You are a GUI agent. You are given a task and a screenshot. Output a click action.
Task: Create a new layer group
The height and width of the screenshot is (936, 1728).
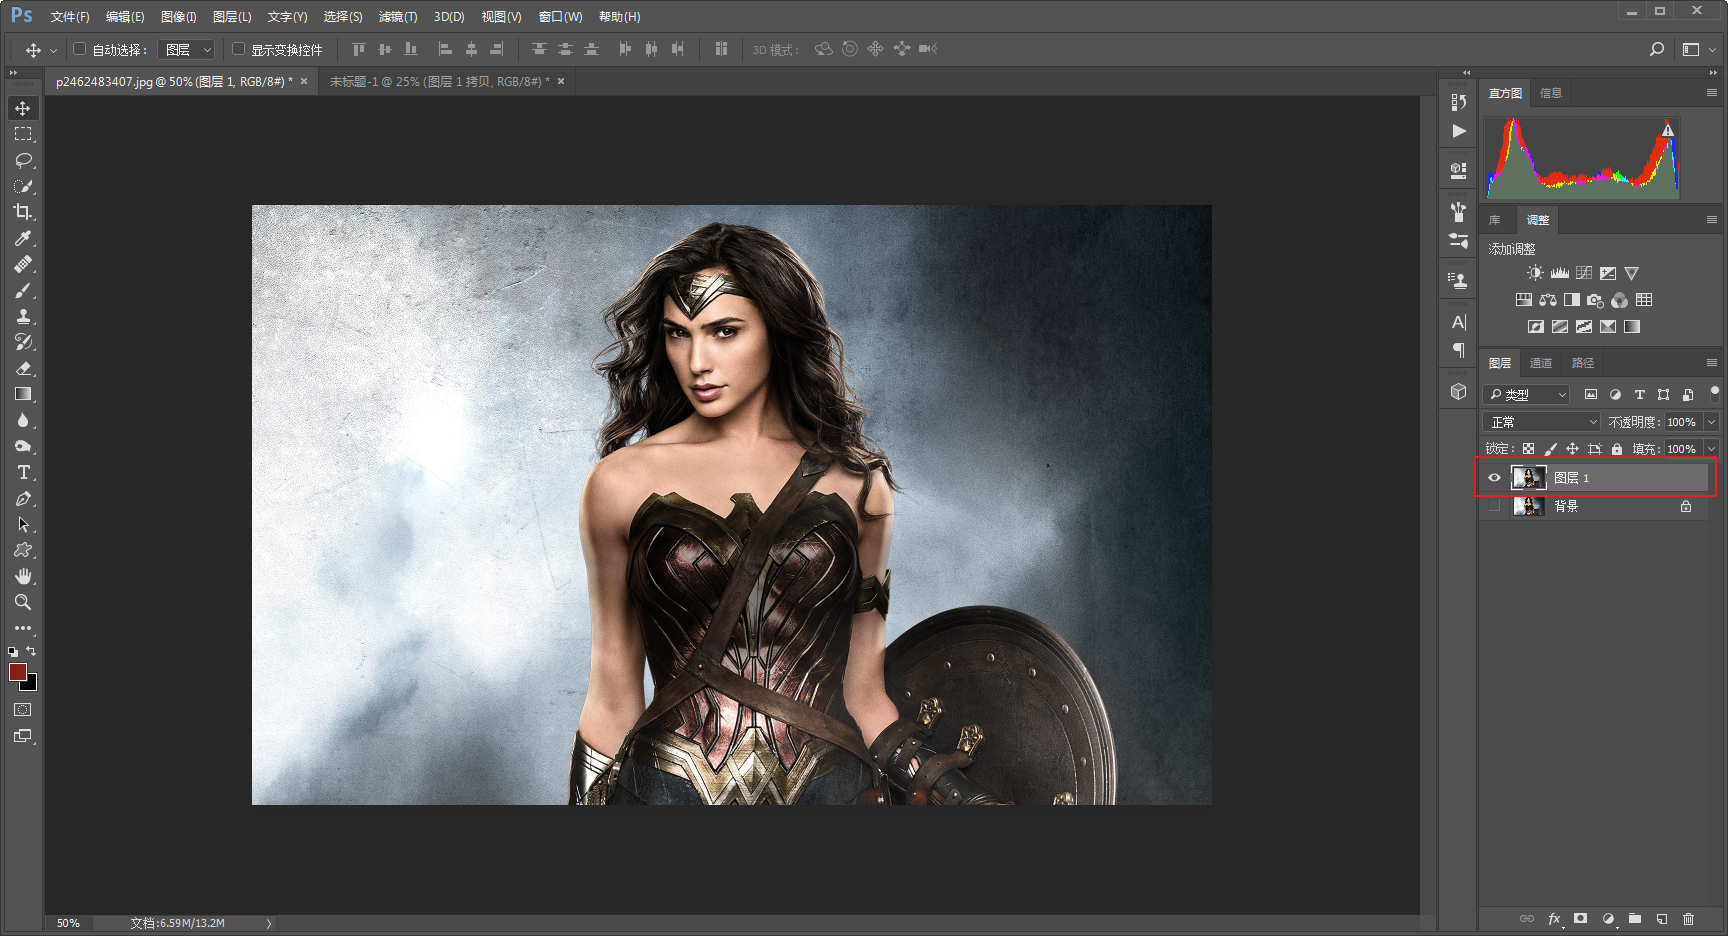pos(1635,918)
